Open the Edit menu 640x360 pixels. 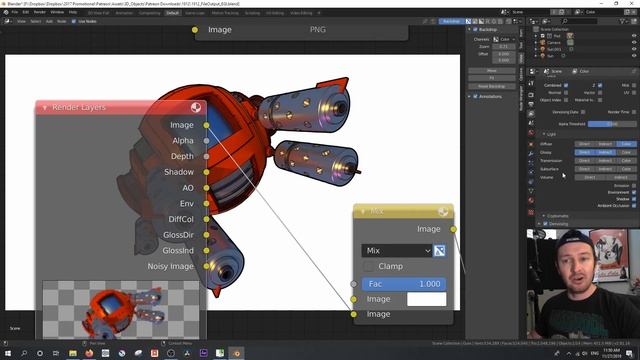(26, 12)
